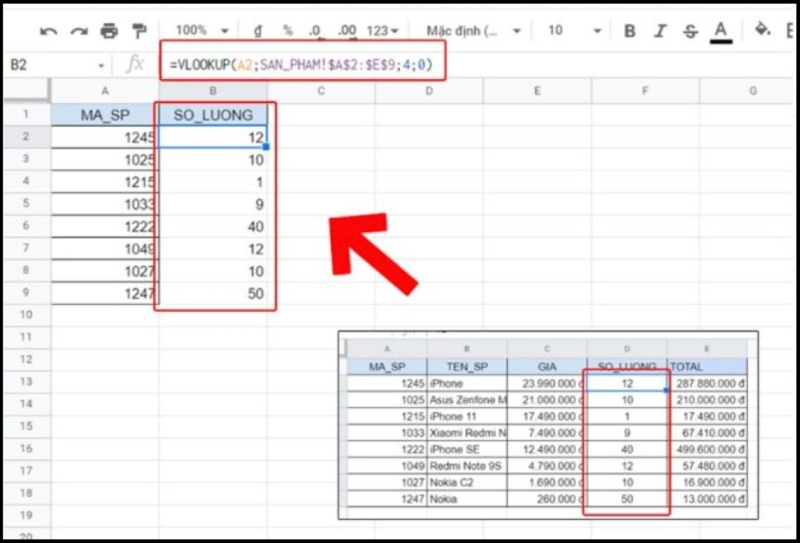800x543 pixels.
Task: Click the Print icon
Action: point(109,31)
